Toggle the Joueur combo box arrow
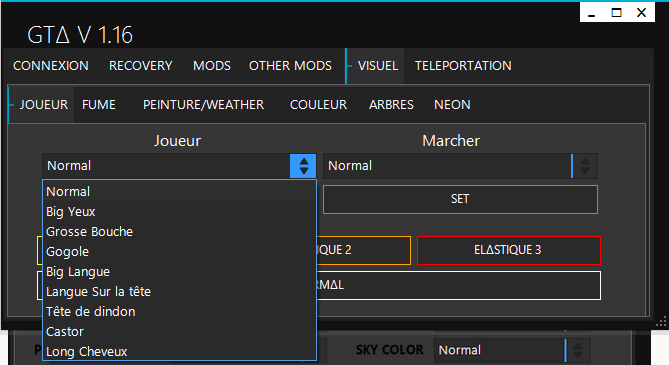This screenshot has width=669, height=365. [303, 166]
